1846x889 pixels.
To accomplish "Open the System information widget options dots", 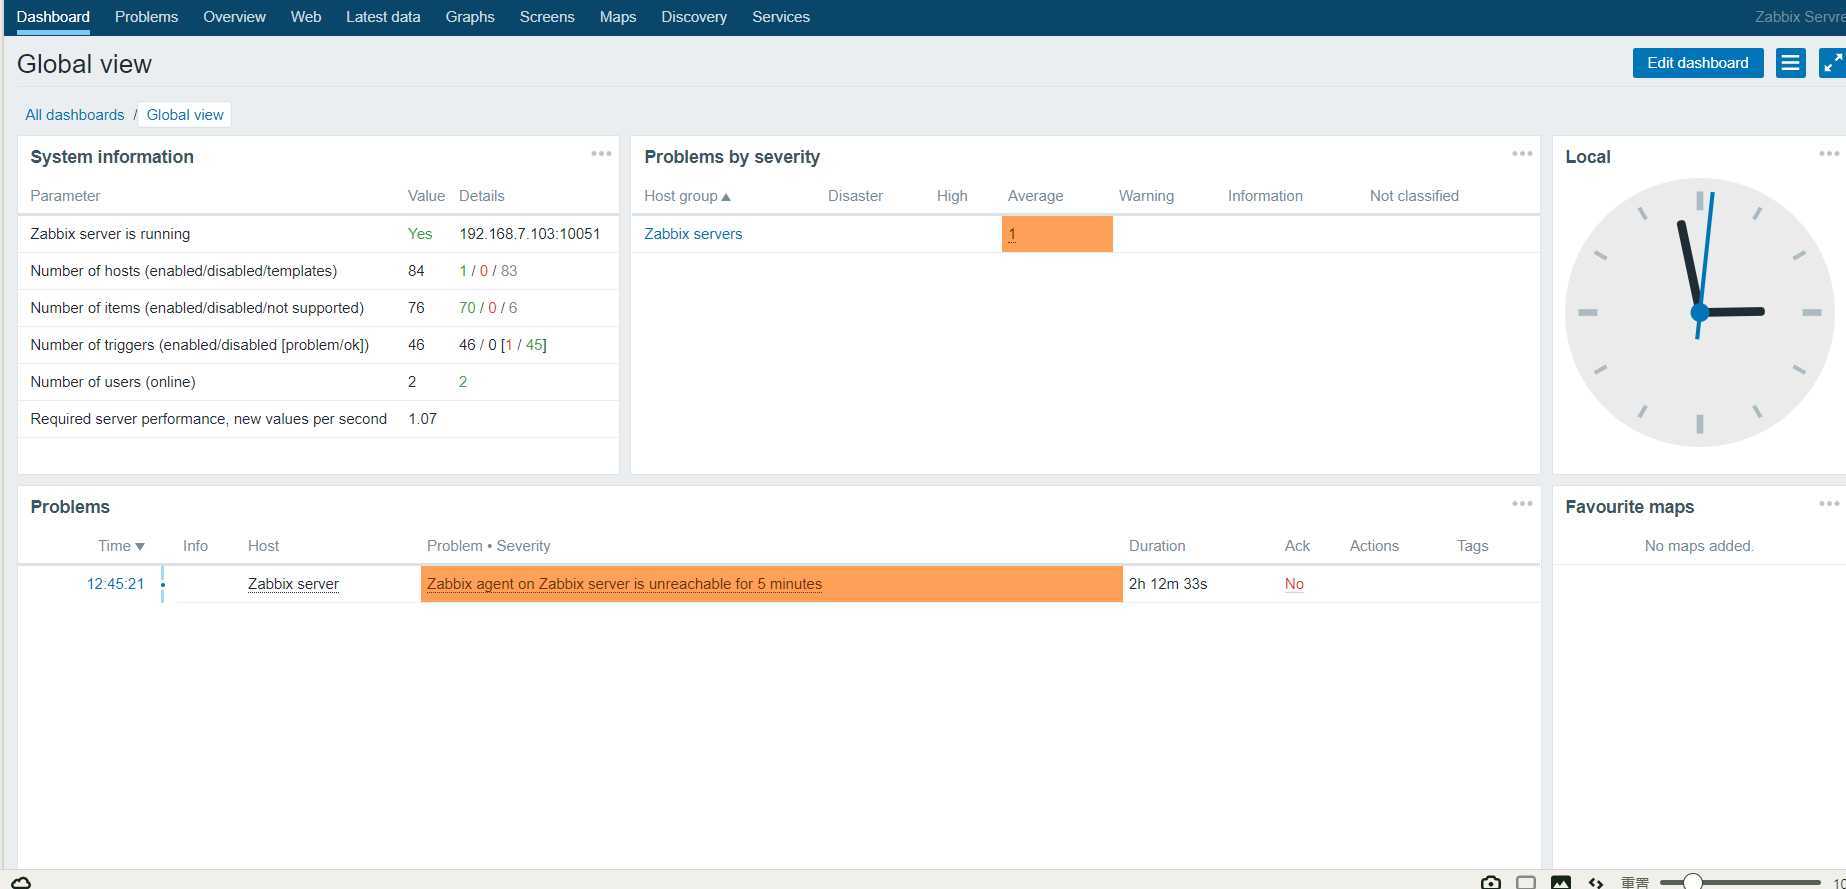I will tap(601, 154).
